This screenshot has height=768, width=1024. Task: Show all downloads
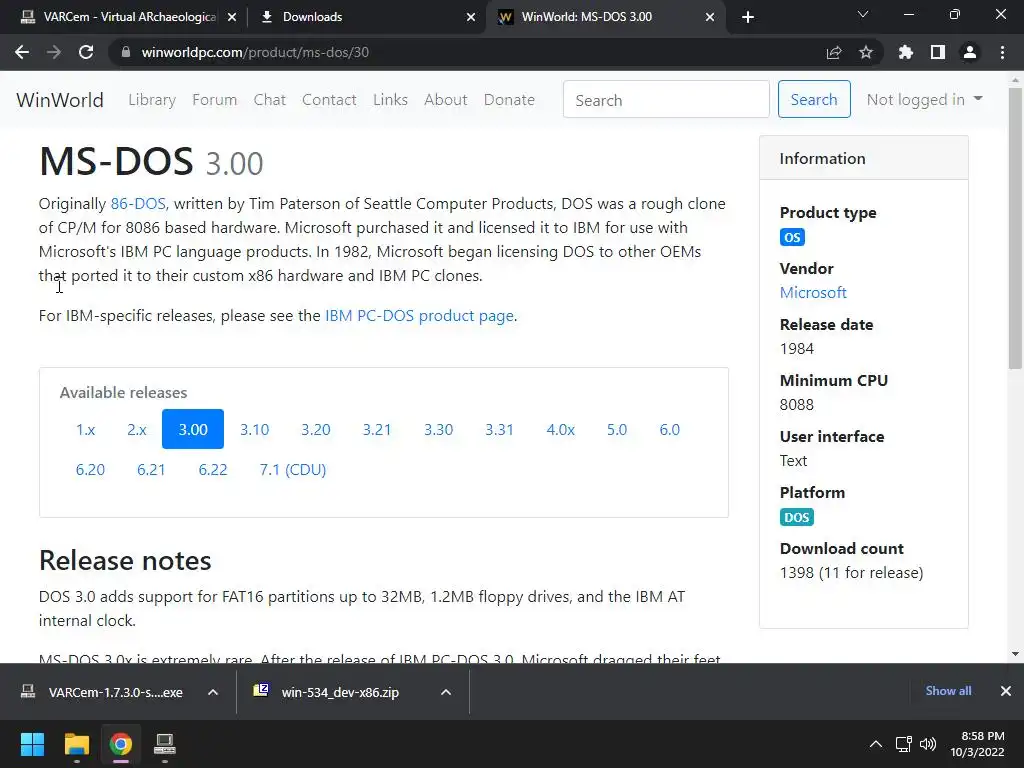(948, 691)
